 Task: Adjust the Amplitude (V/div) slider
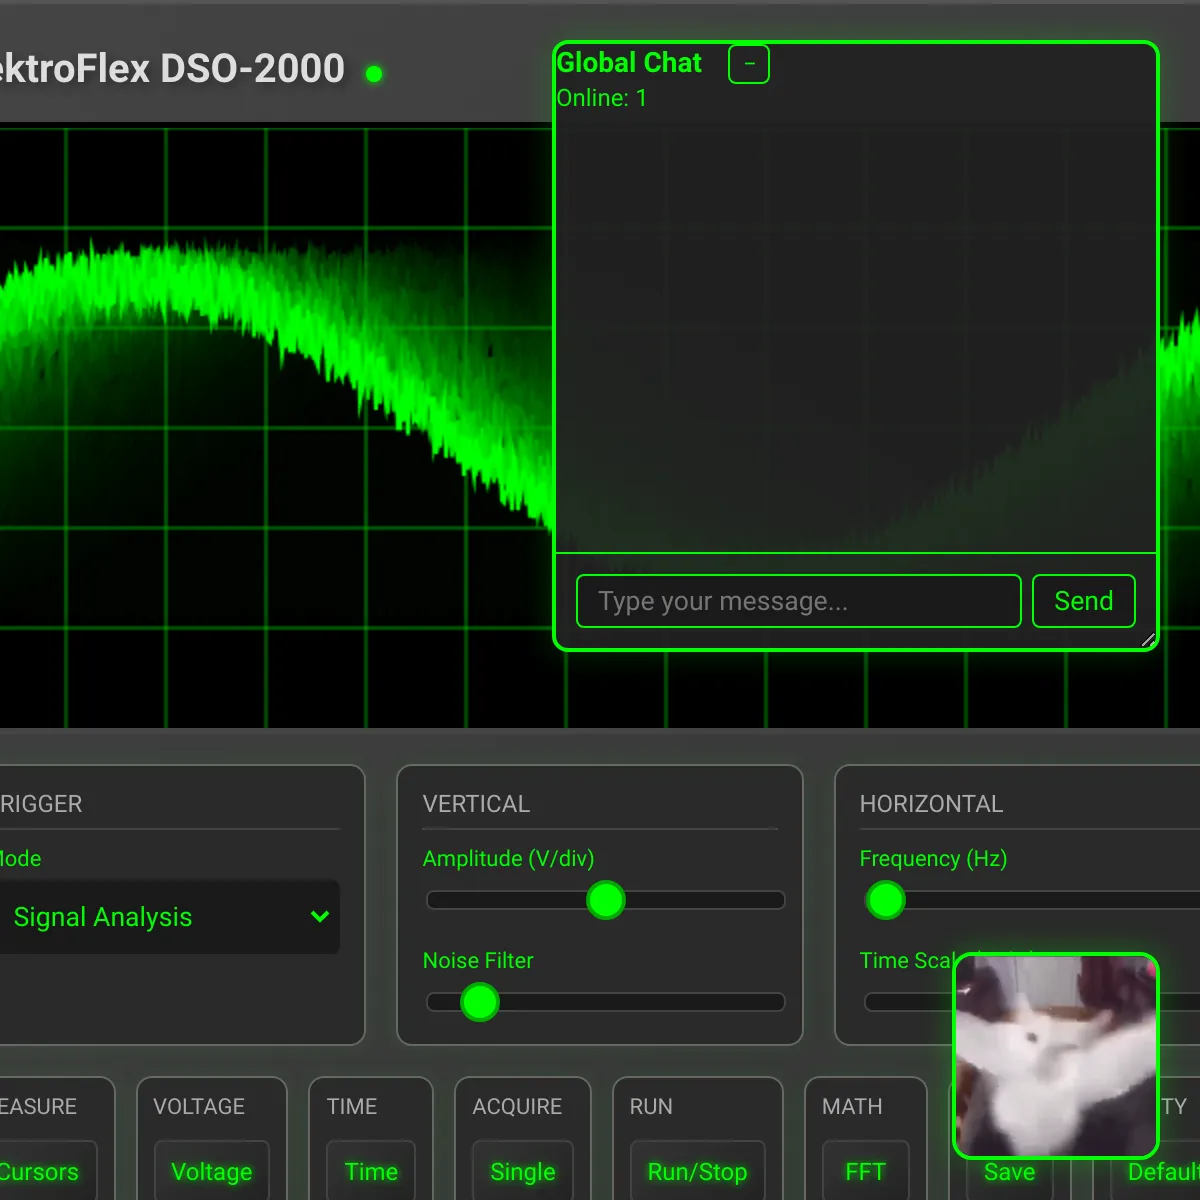(x=605, y=900)
